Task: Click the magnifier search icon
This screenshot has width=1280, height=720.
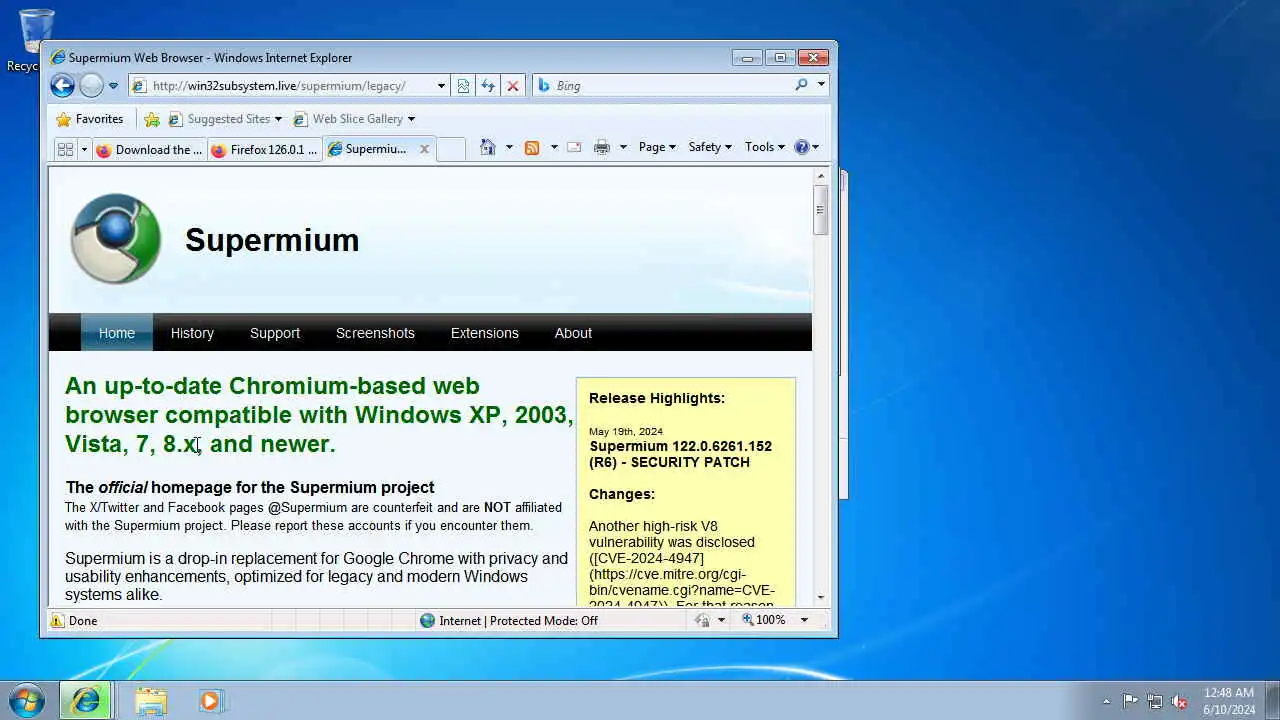Action: tap(801, 85)
